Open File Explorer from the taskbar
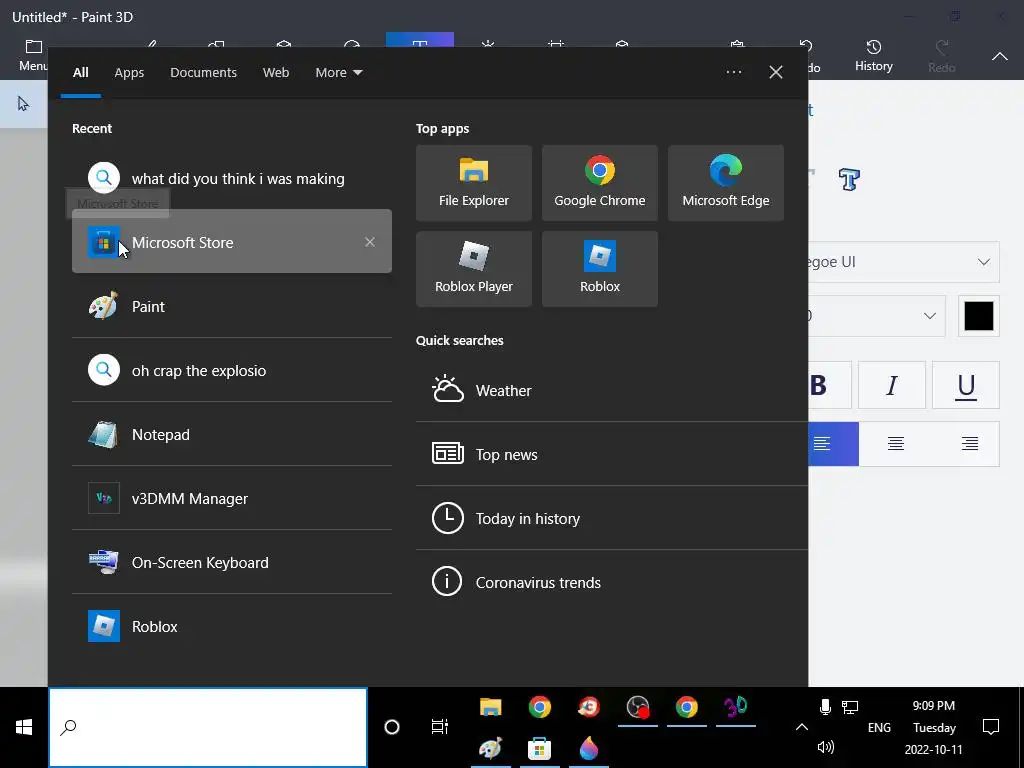Viewport: 1024px width, 768px height. [x=490, y=707]
